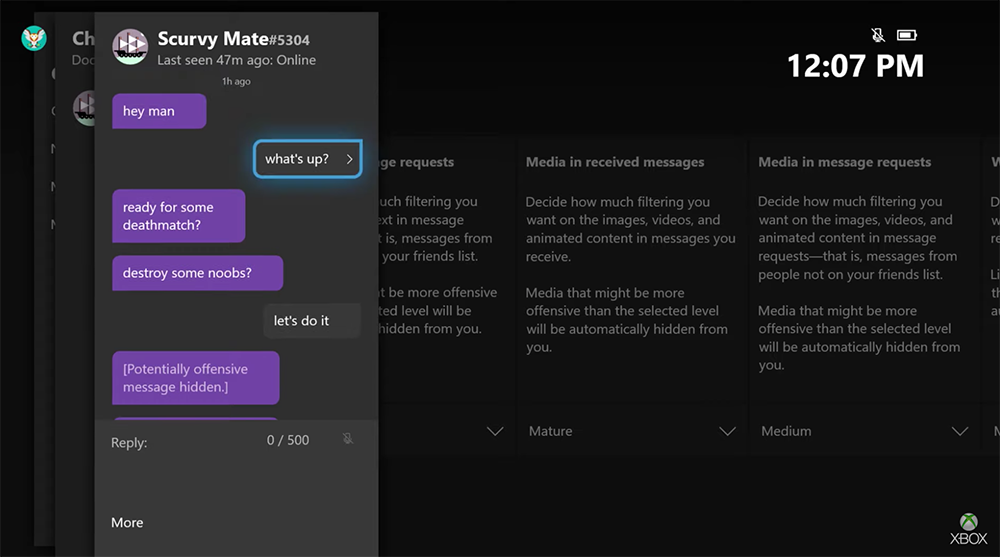Click the muted mic icon beside reply counter
The image size is (1000, 557).
click(x=348, y=438)
